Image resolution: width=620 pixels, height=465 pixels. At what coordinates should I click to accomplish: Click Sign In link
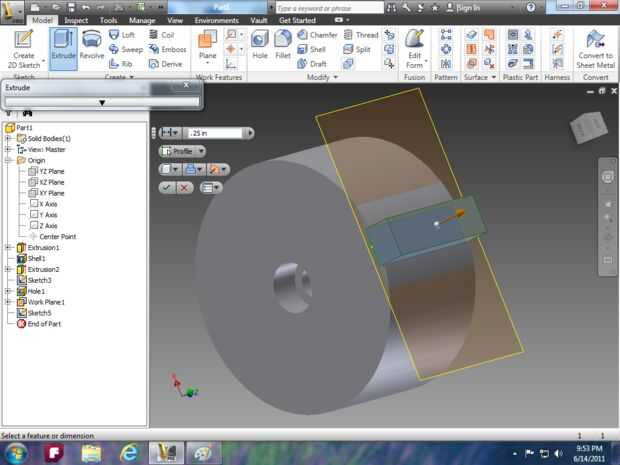463,8
